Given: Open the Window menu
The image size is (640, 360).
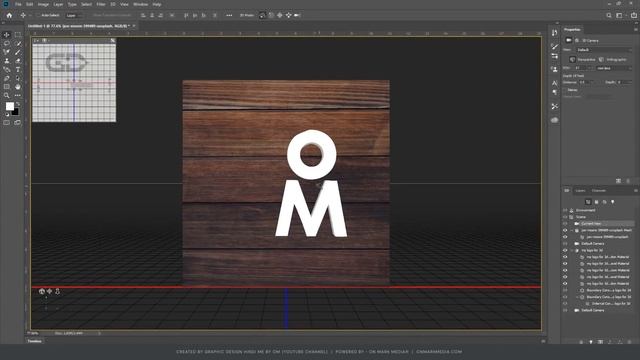Looking at the screenshot, I should [x=140, y=4].
